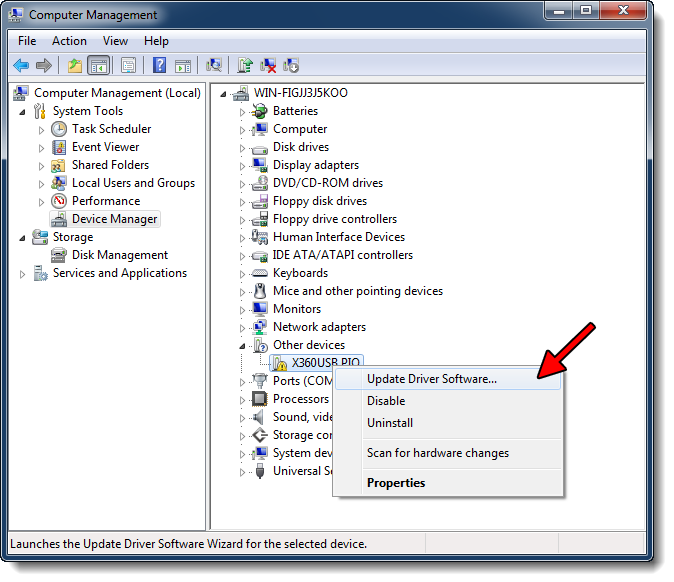This screenshot has width=674, height=582.
Task: Expand the Disk drives category
Action: pos(242,148)
